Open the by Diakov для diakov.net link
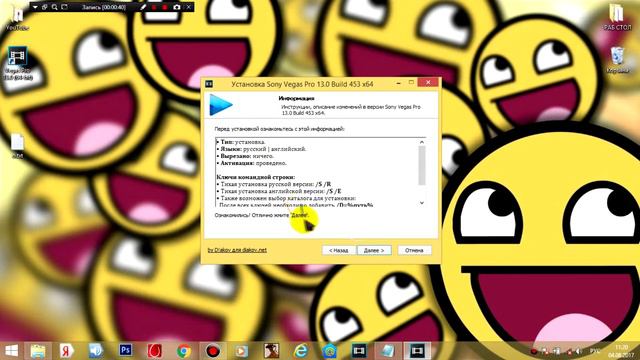The height and width of the screenshot is (360, 640). (x=237, y=250)
